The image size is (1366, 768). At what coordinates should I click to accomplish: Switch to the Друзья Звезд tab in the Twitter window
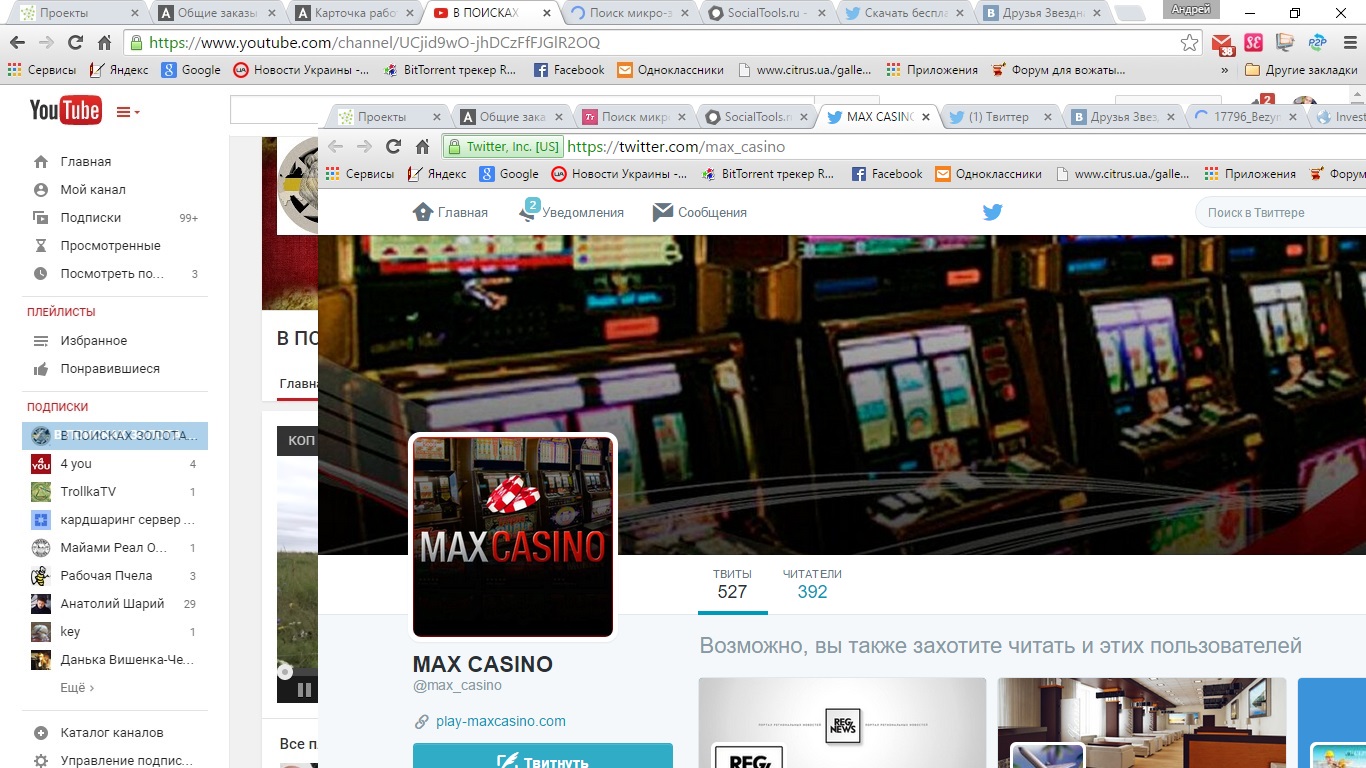1122,116
